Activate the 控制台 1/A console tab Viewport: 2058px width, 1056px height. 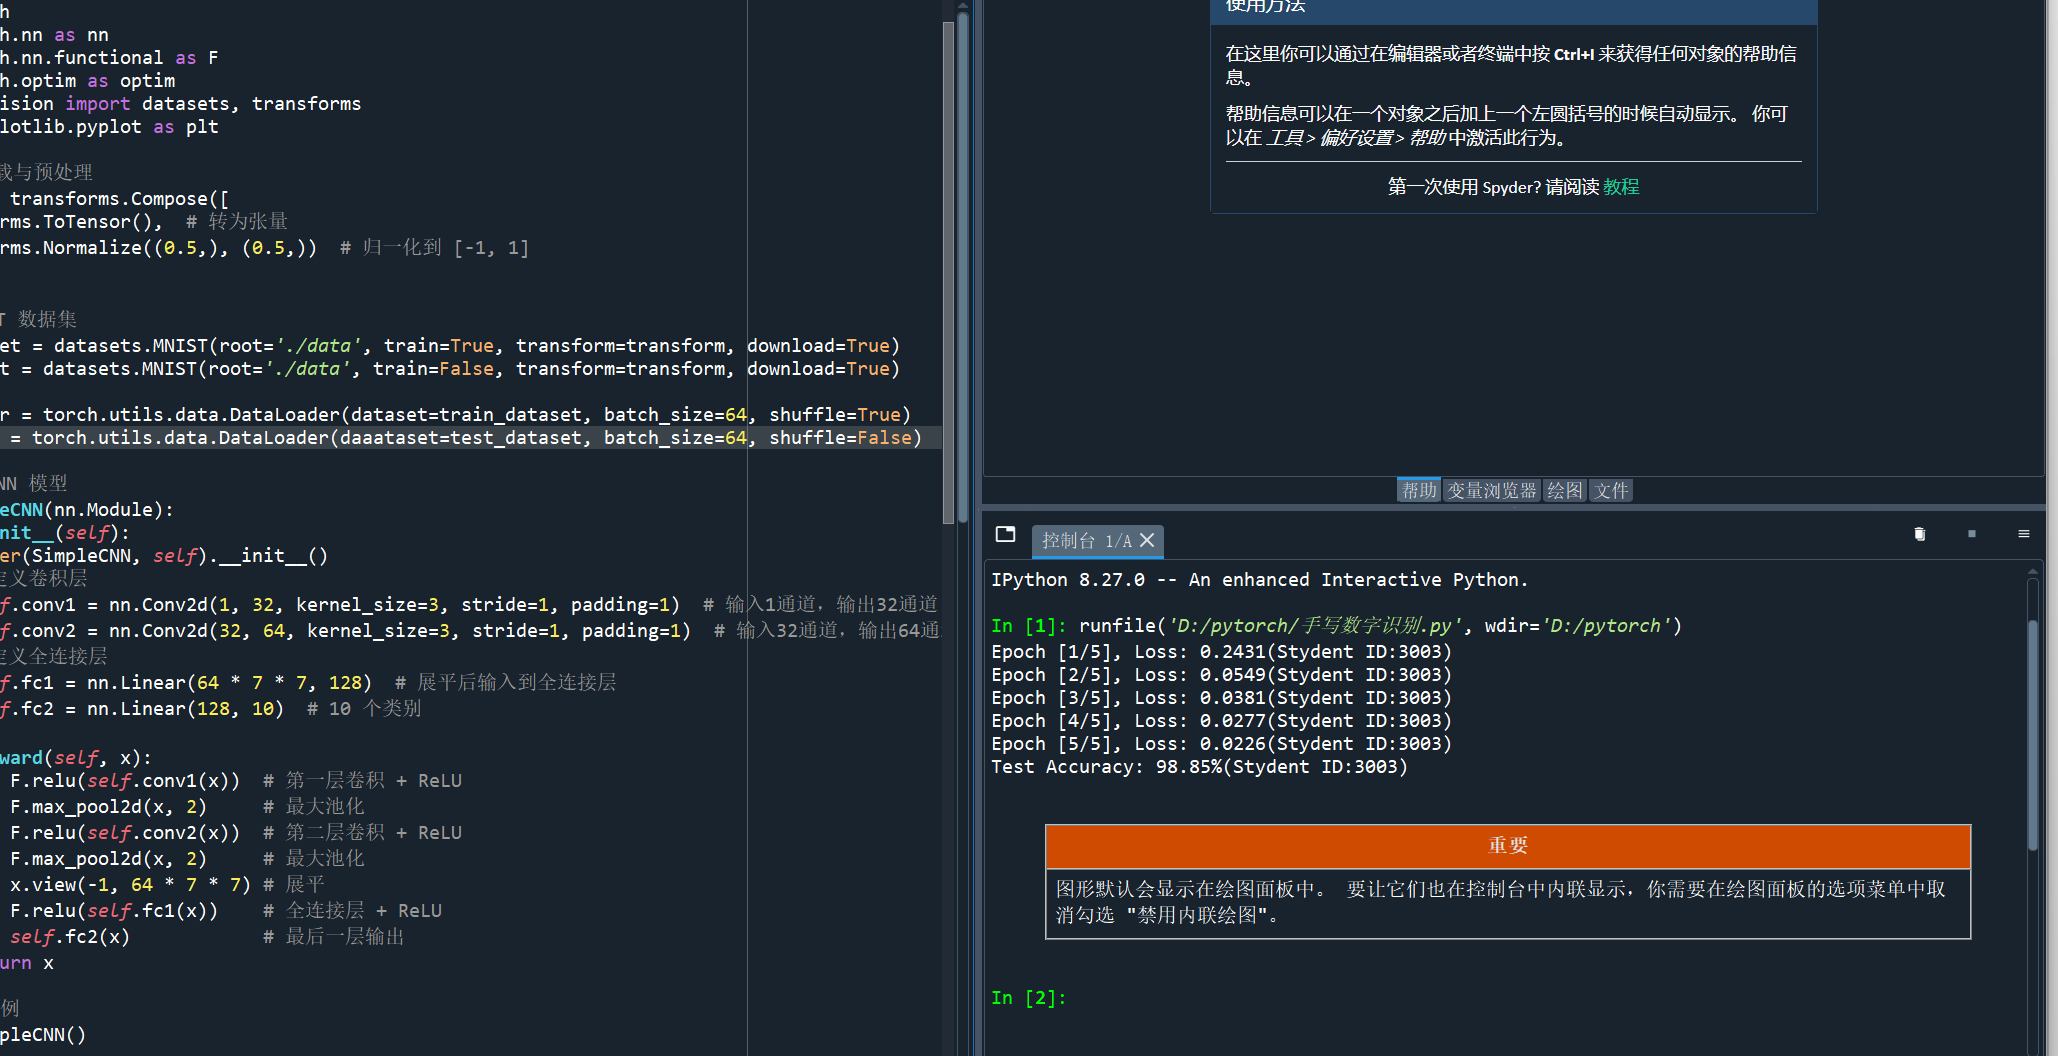1086,540
